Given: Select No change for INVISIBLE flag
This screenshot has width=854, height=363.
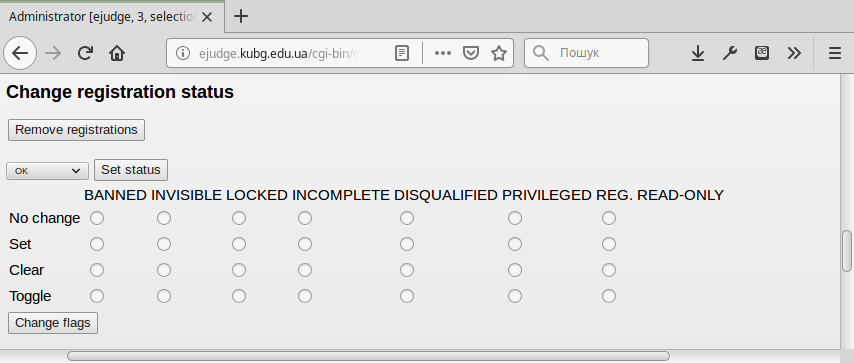Looking at the screenshot, I should (164, 218).
